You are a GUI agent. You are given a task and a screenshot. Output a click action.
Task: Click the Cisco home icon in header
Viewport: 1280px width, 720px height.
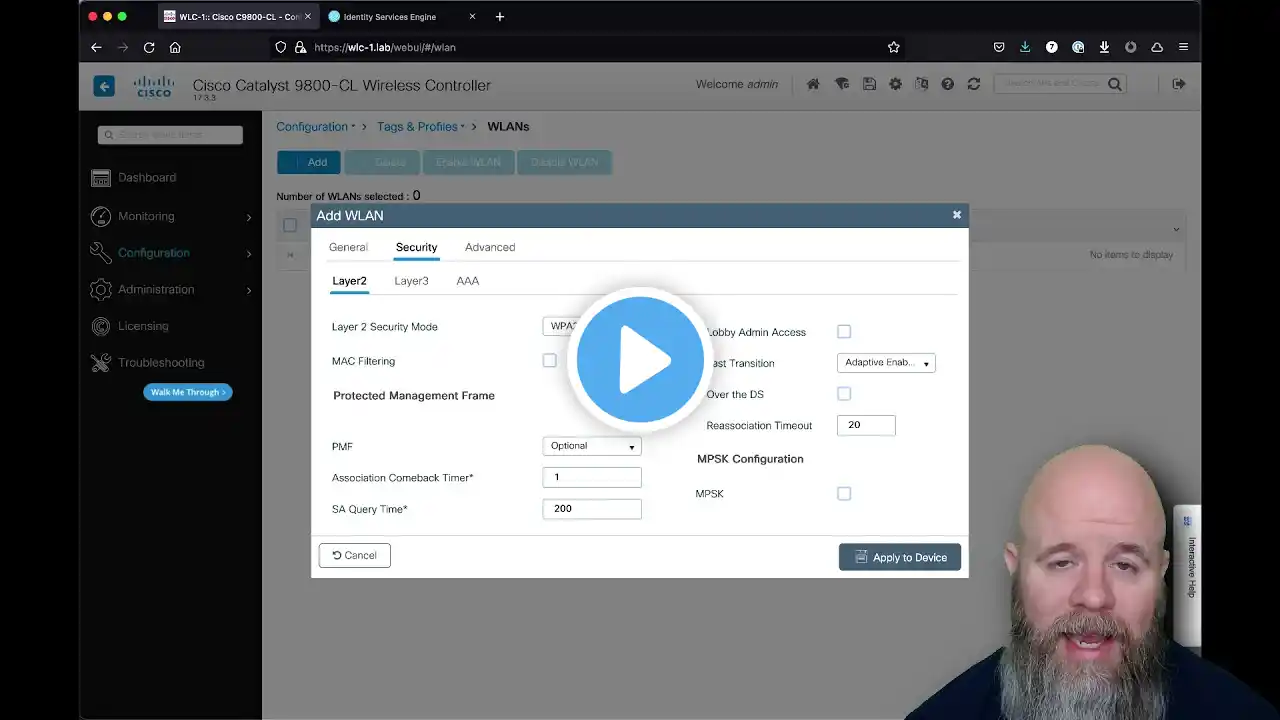pos(813,85)
